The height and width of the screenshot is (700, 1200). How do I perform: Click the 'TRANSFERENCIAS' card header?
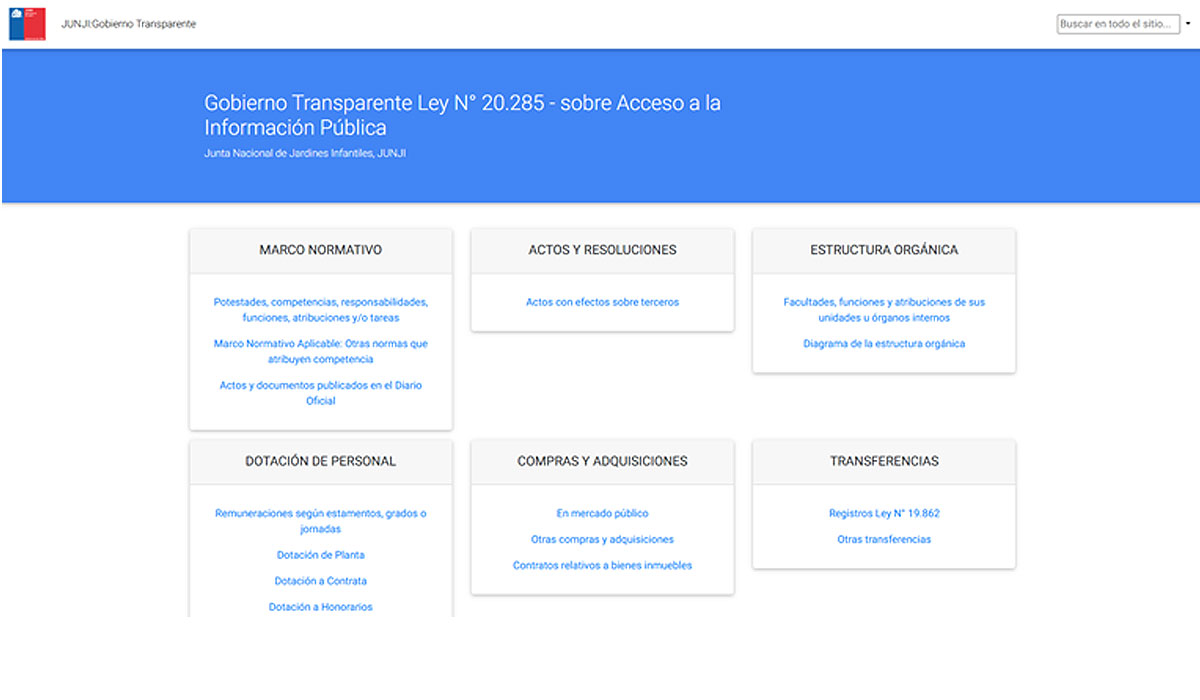point(884,462)
